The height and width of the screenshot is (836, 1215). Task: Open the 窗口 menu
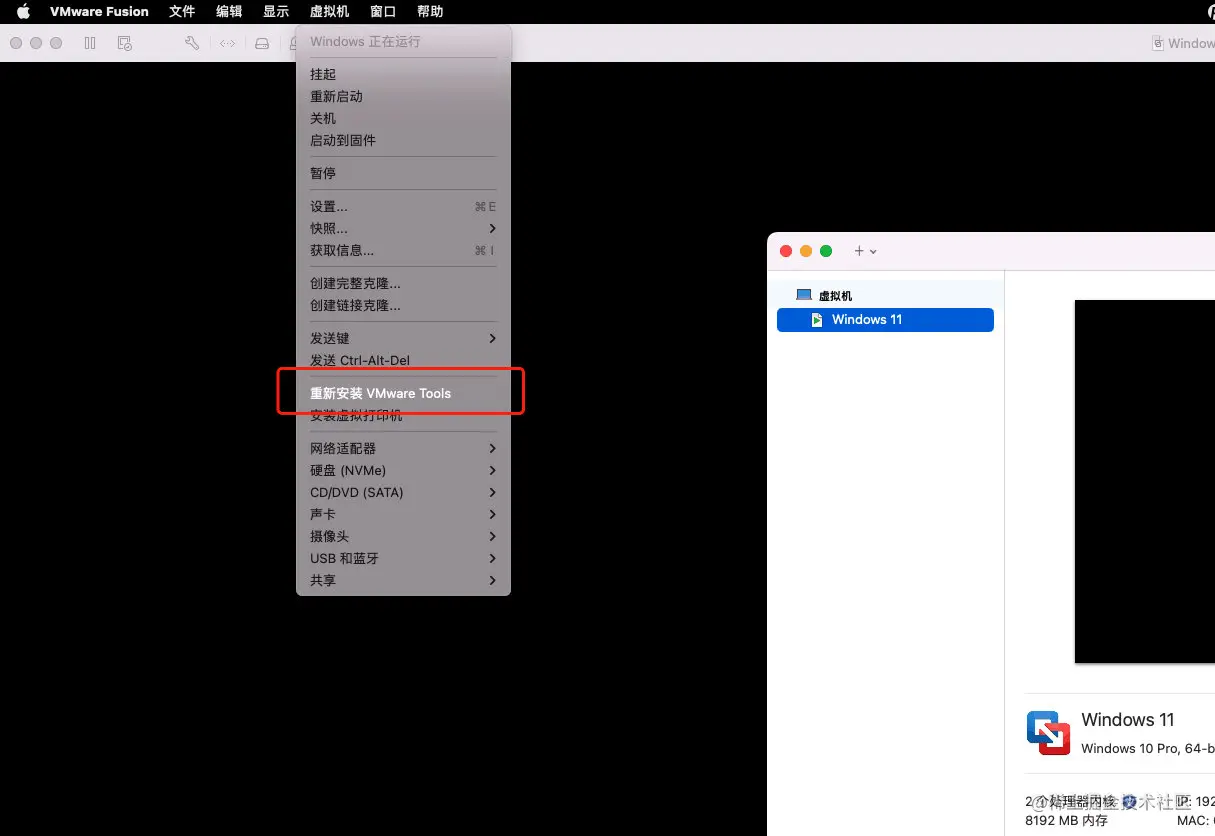[x=383, y=12]
